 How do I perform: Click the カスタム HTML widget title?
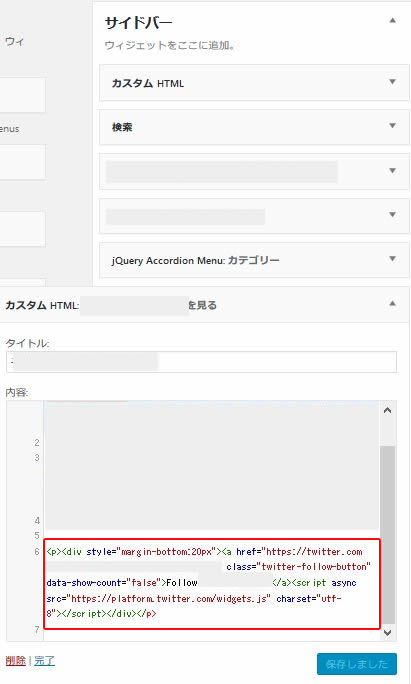pos(148,83)
